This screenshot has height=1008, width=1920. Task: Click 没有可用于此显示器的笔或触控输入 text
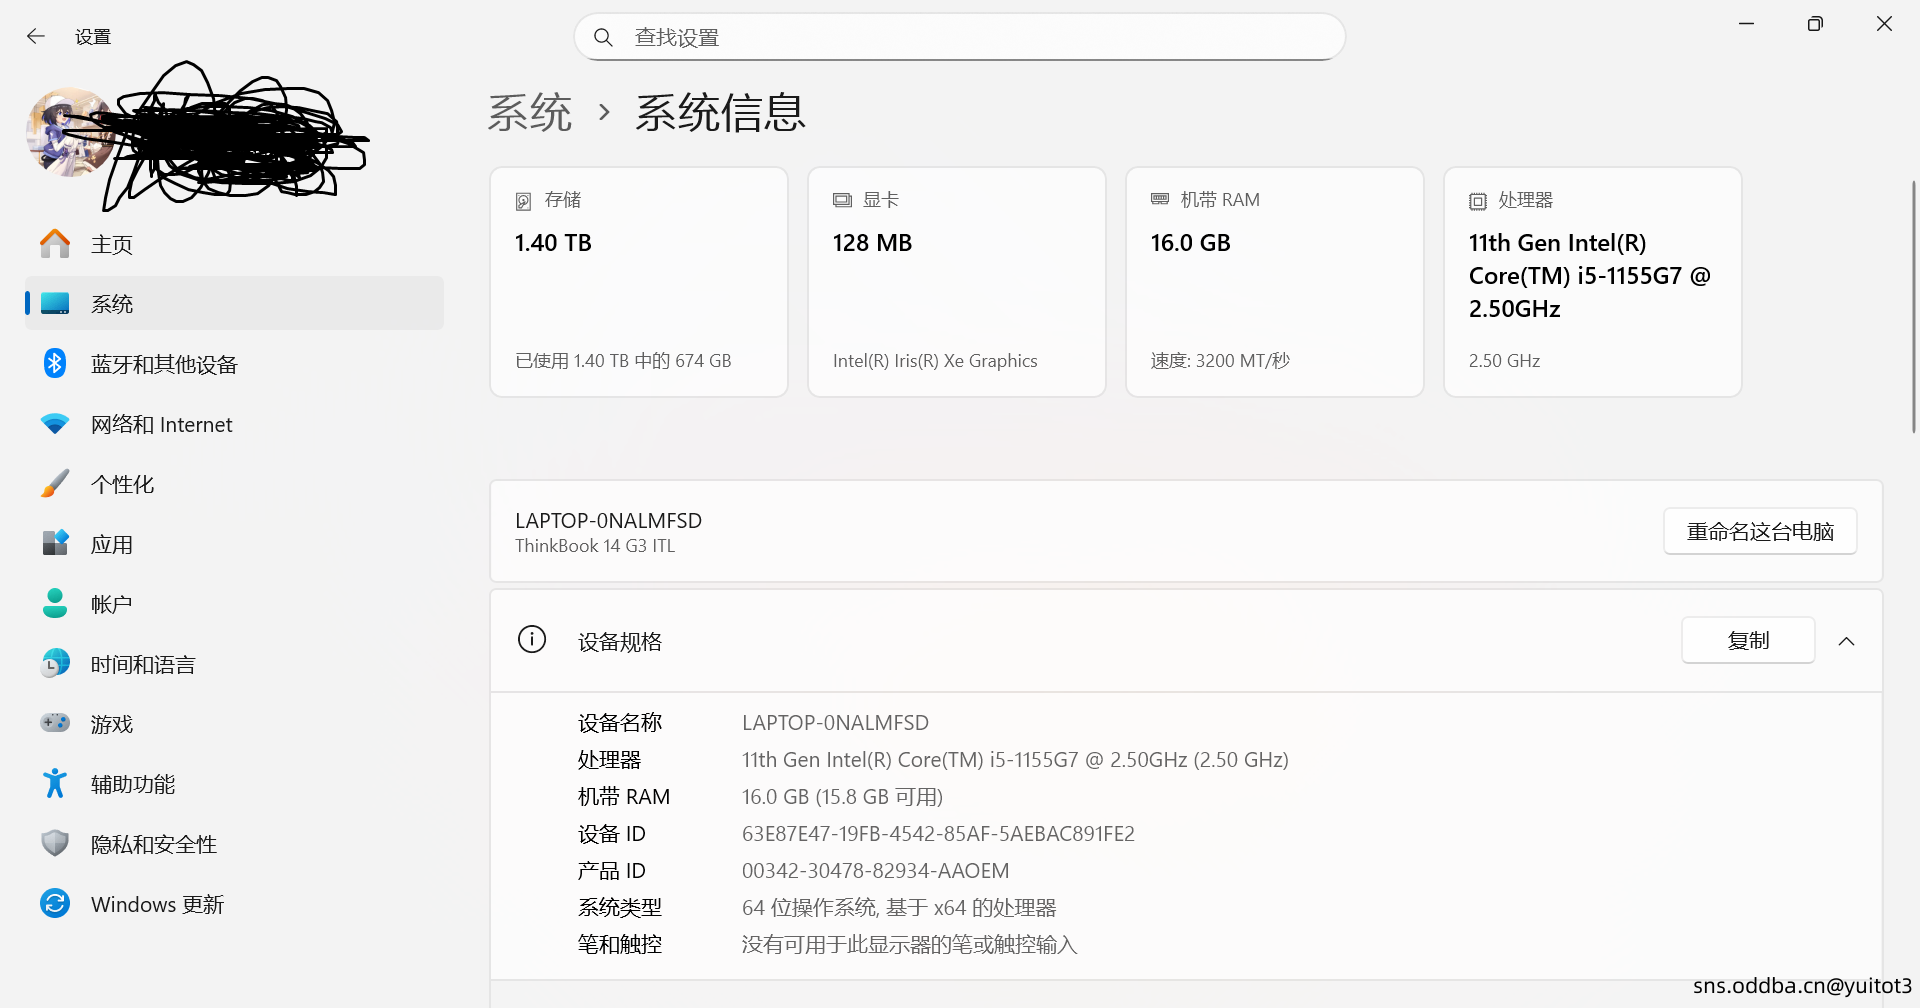(x=909, y=945)
